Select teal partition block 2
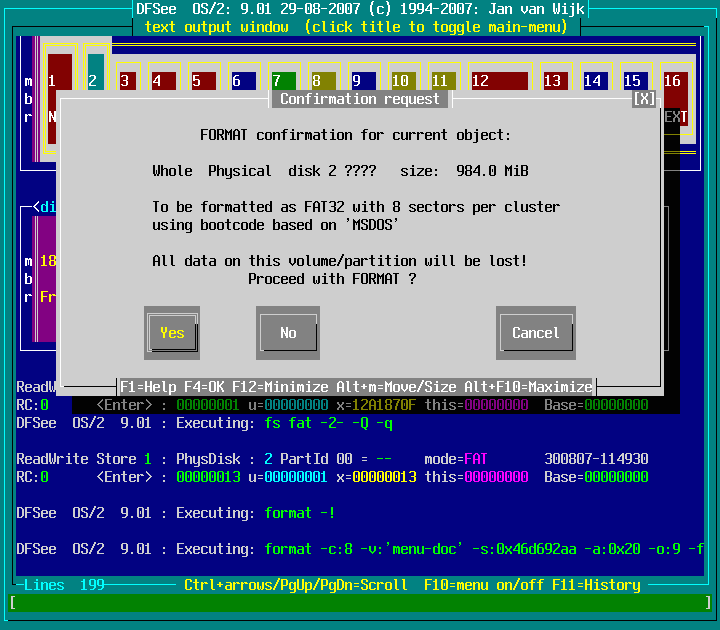The height and width of the screenshot is (630, 720). point(95,80)
